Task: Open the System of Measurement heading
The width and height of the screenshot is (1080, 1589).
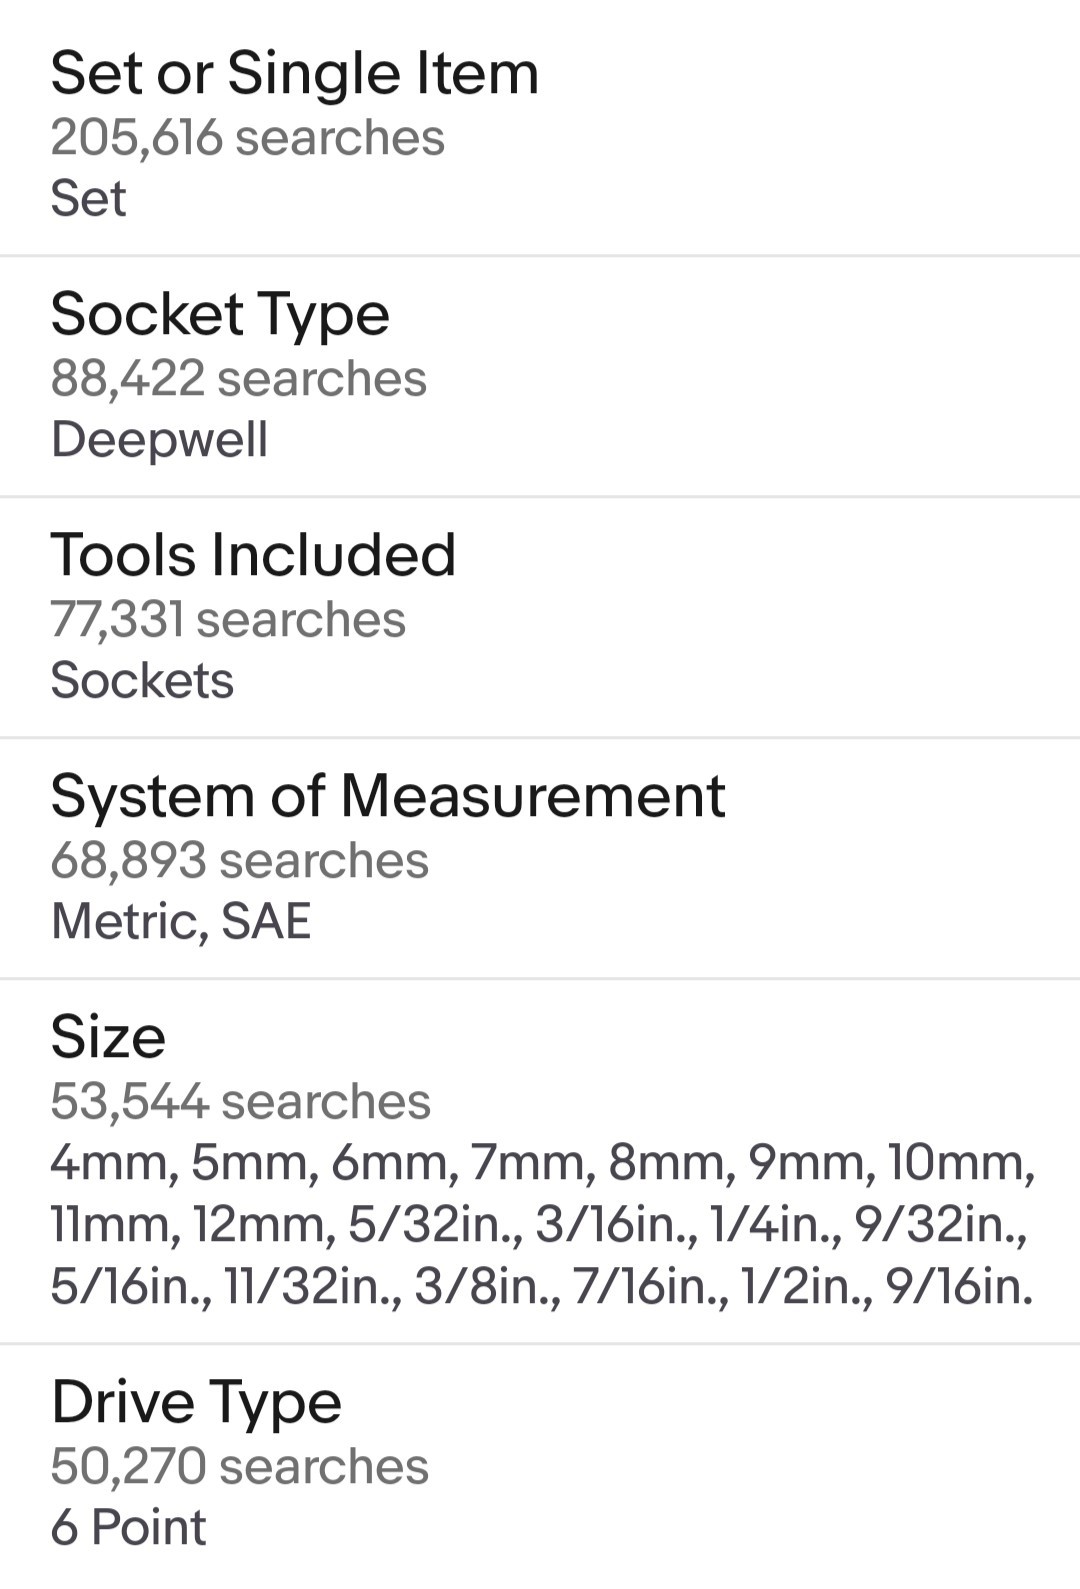Action: tap(388, 797)
